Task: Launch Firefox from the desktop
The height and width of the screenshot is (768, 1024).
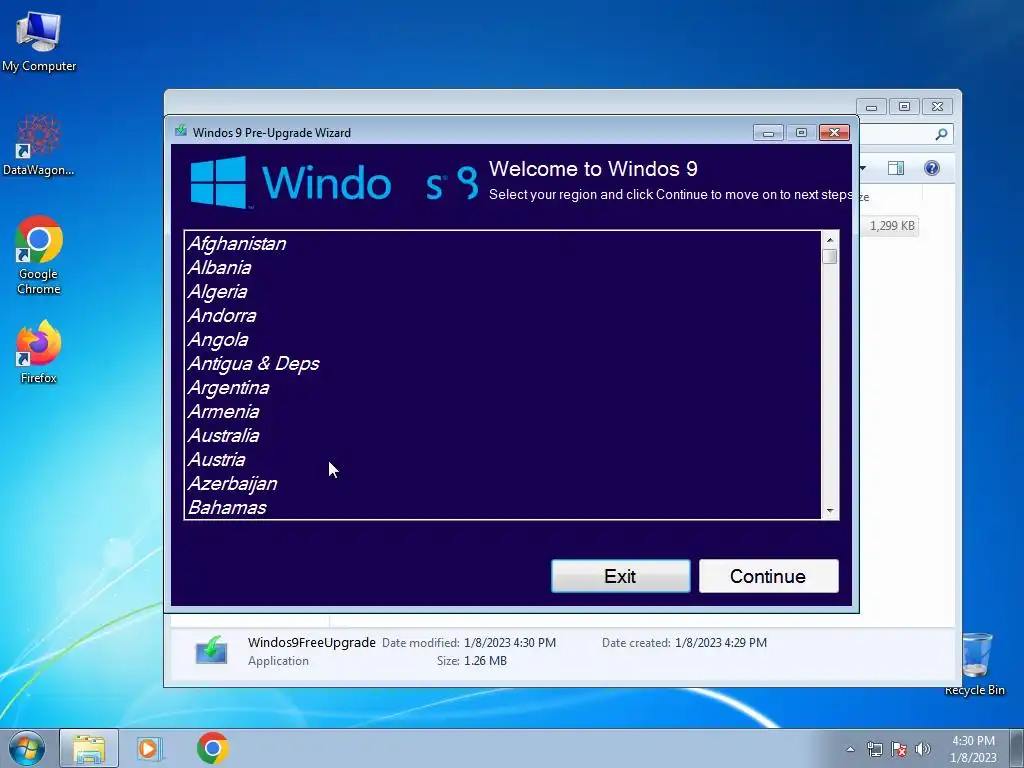Action: tap(39, 351)
